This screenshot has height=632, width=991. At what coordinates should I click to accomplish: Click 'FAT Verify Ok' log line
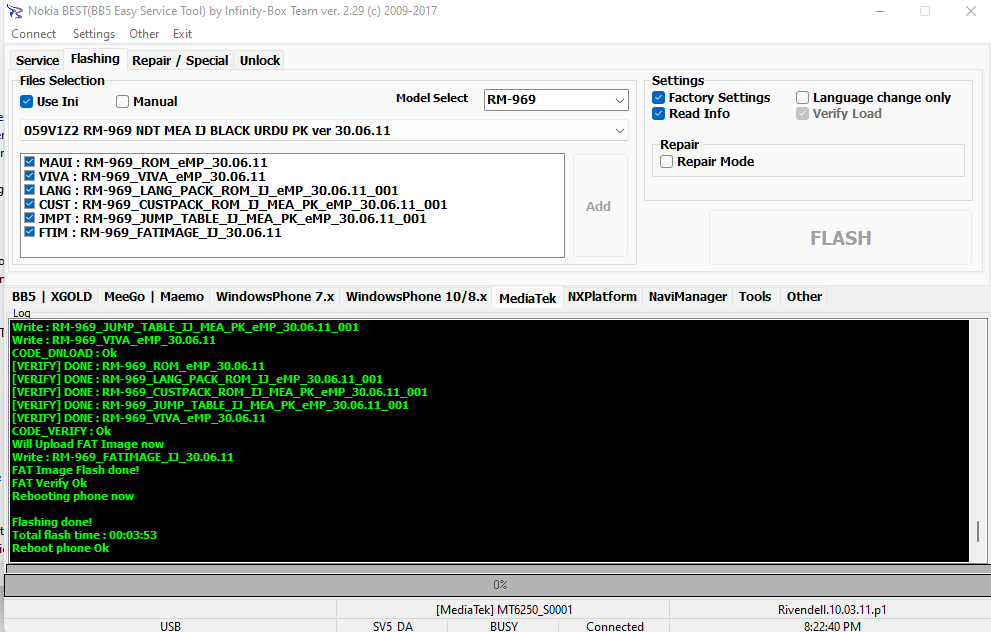point(49,483)
